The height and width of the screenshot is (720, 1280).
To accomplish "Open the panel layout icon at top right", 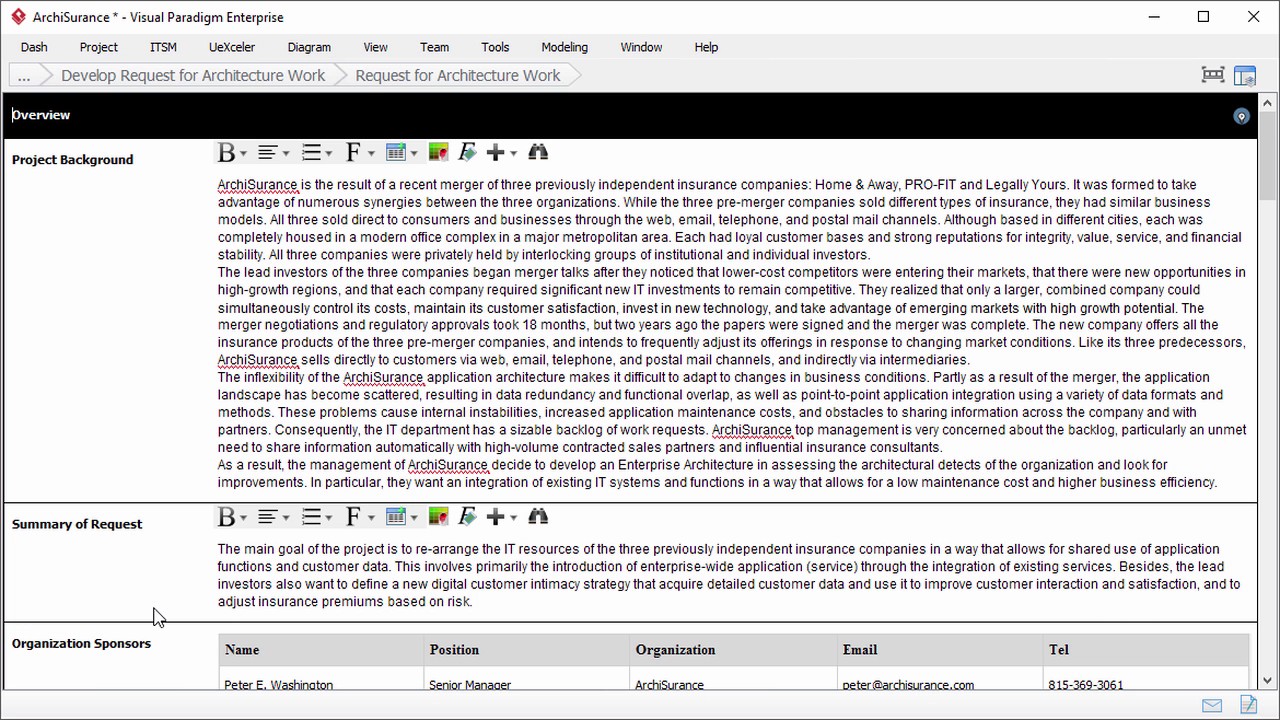I will pos(1245,76).
